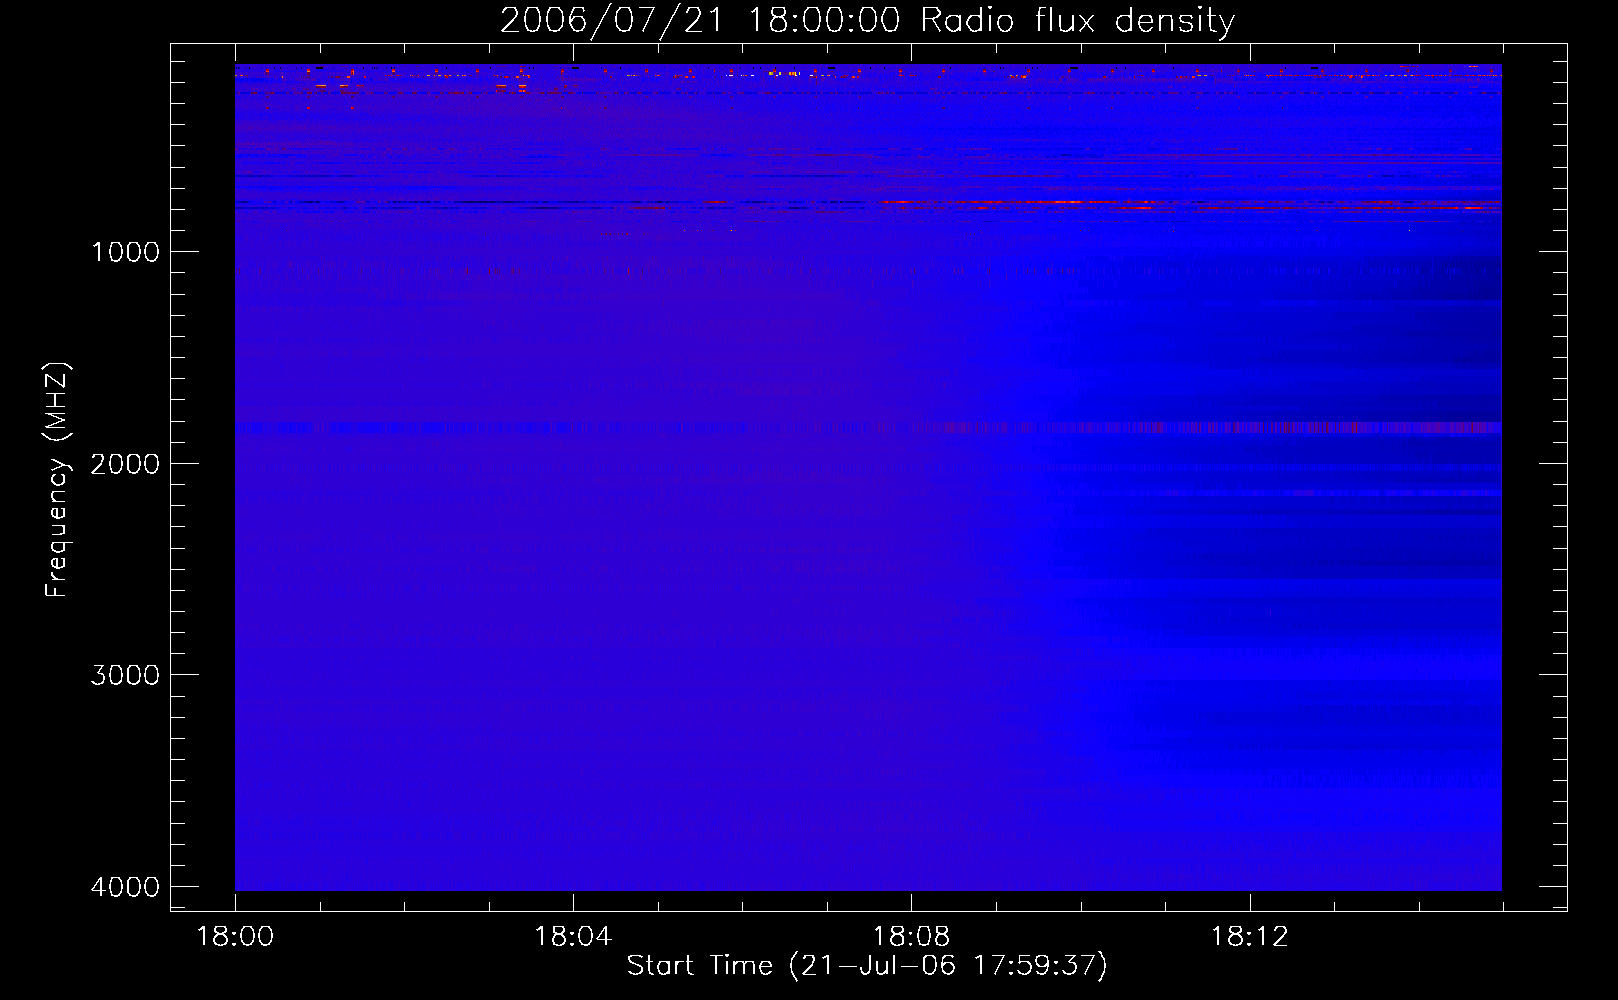Select the 'Frequency (MHZ)' axis label
The image size is (1618, 1000).
pyautogui.click(x=58, y=480)
